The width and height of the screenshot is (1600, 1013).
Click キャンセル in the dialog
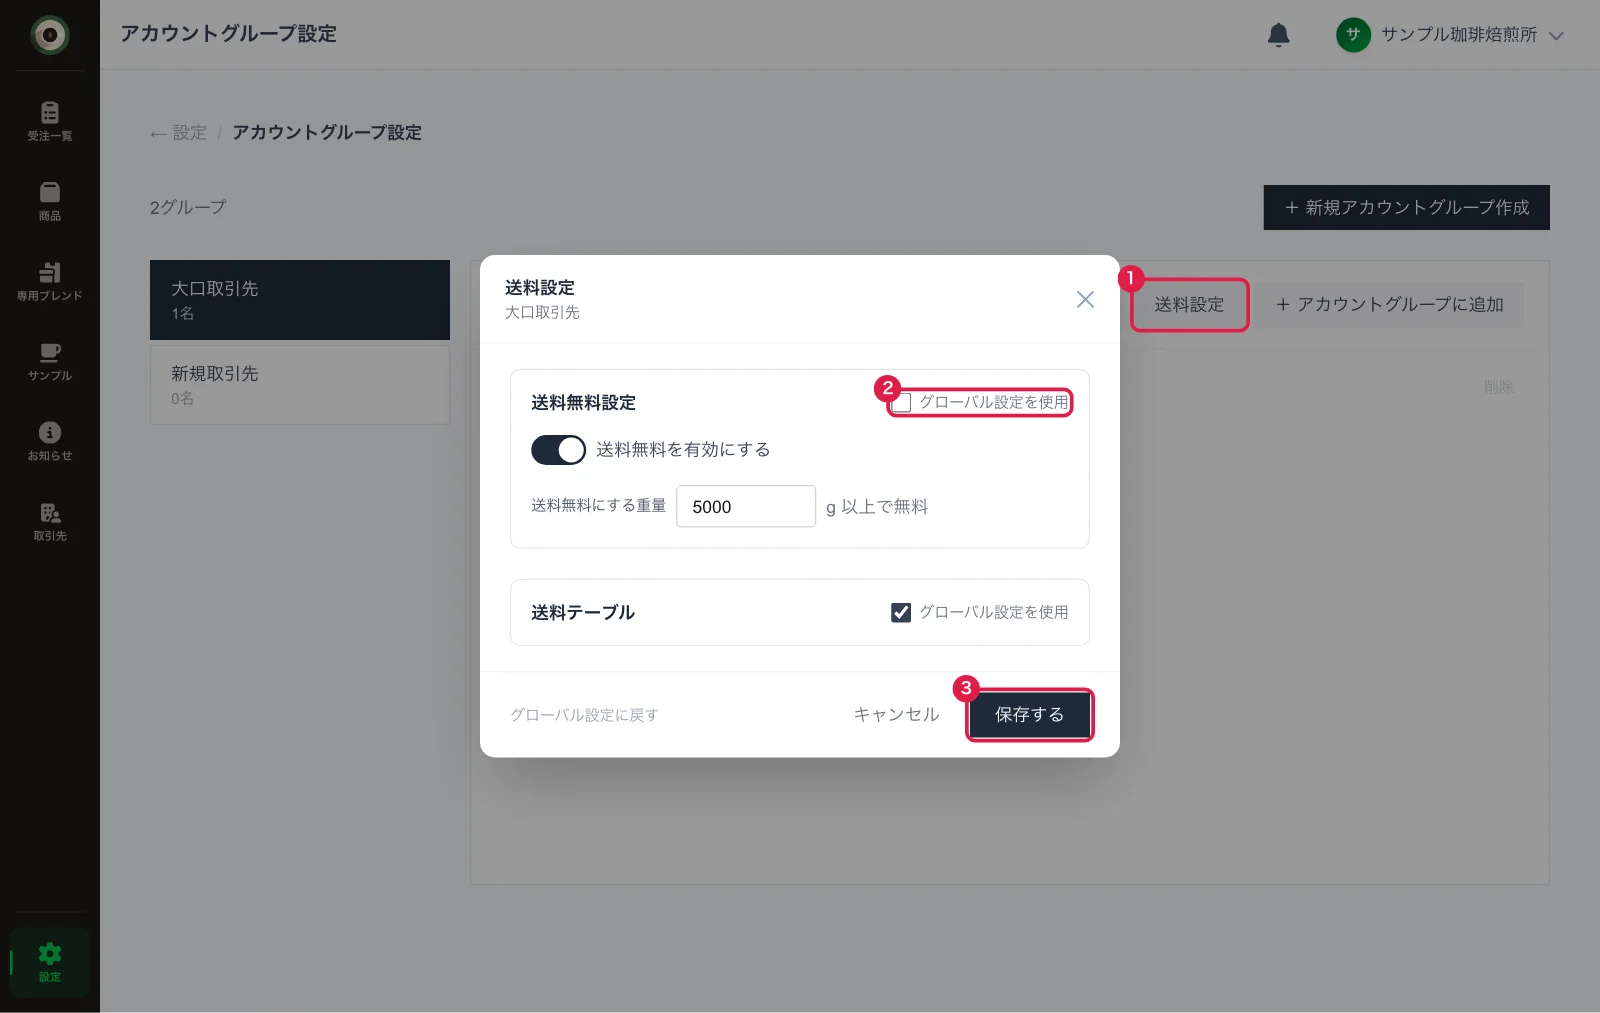coord(896,715)
